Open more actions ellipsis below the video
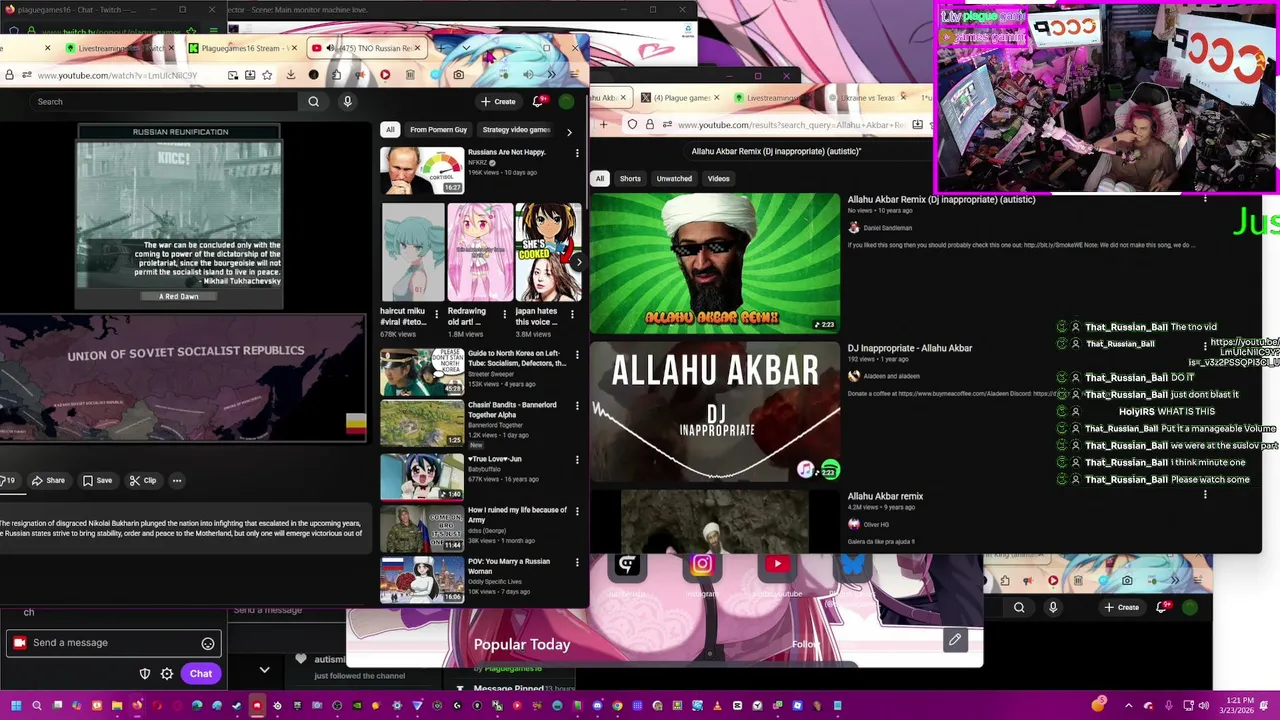The image size is (1280, 720). [177, 480]
